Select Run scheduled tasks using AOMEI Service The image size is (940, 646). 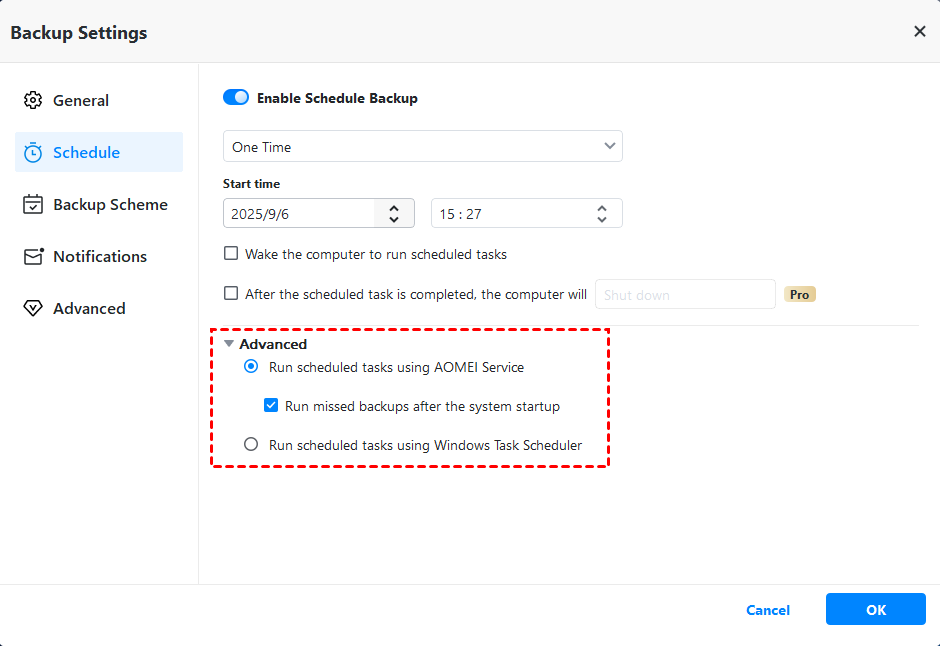[x=251, y=367]
